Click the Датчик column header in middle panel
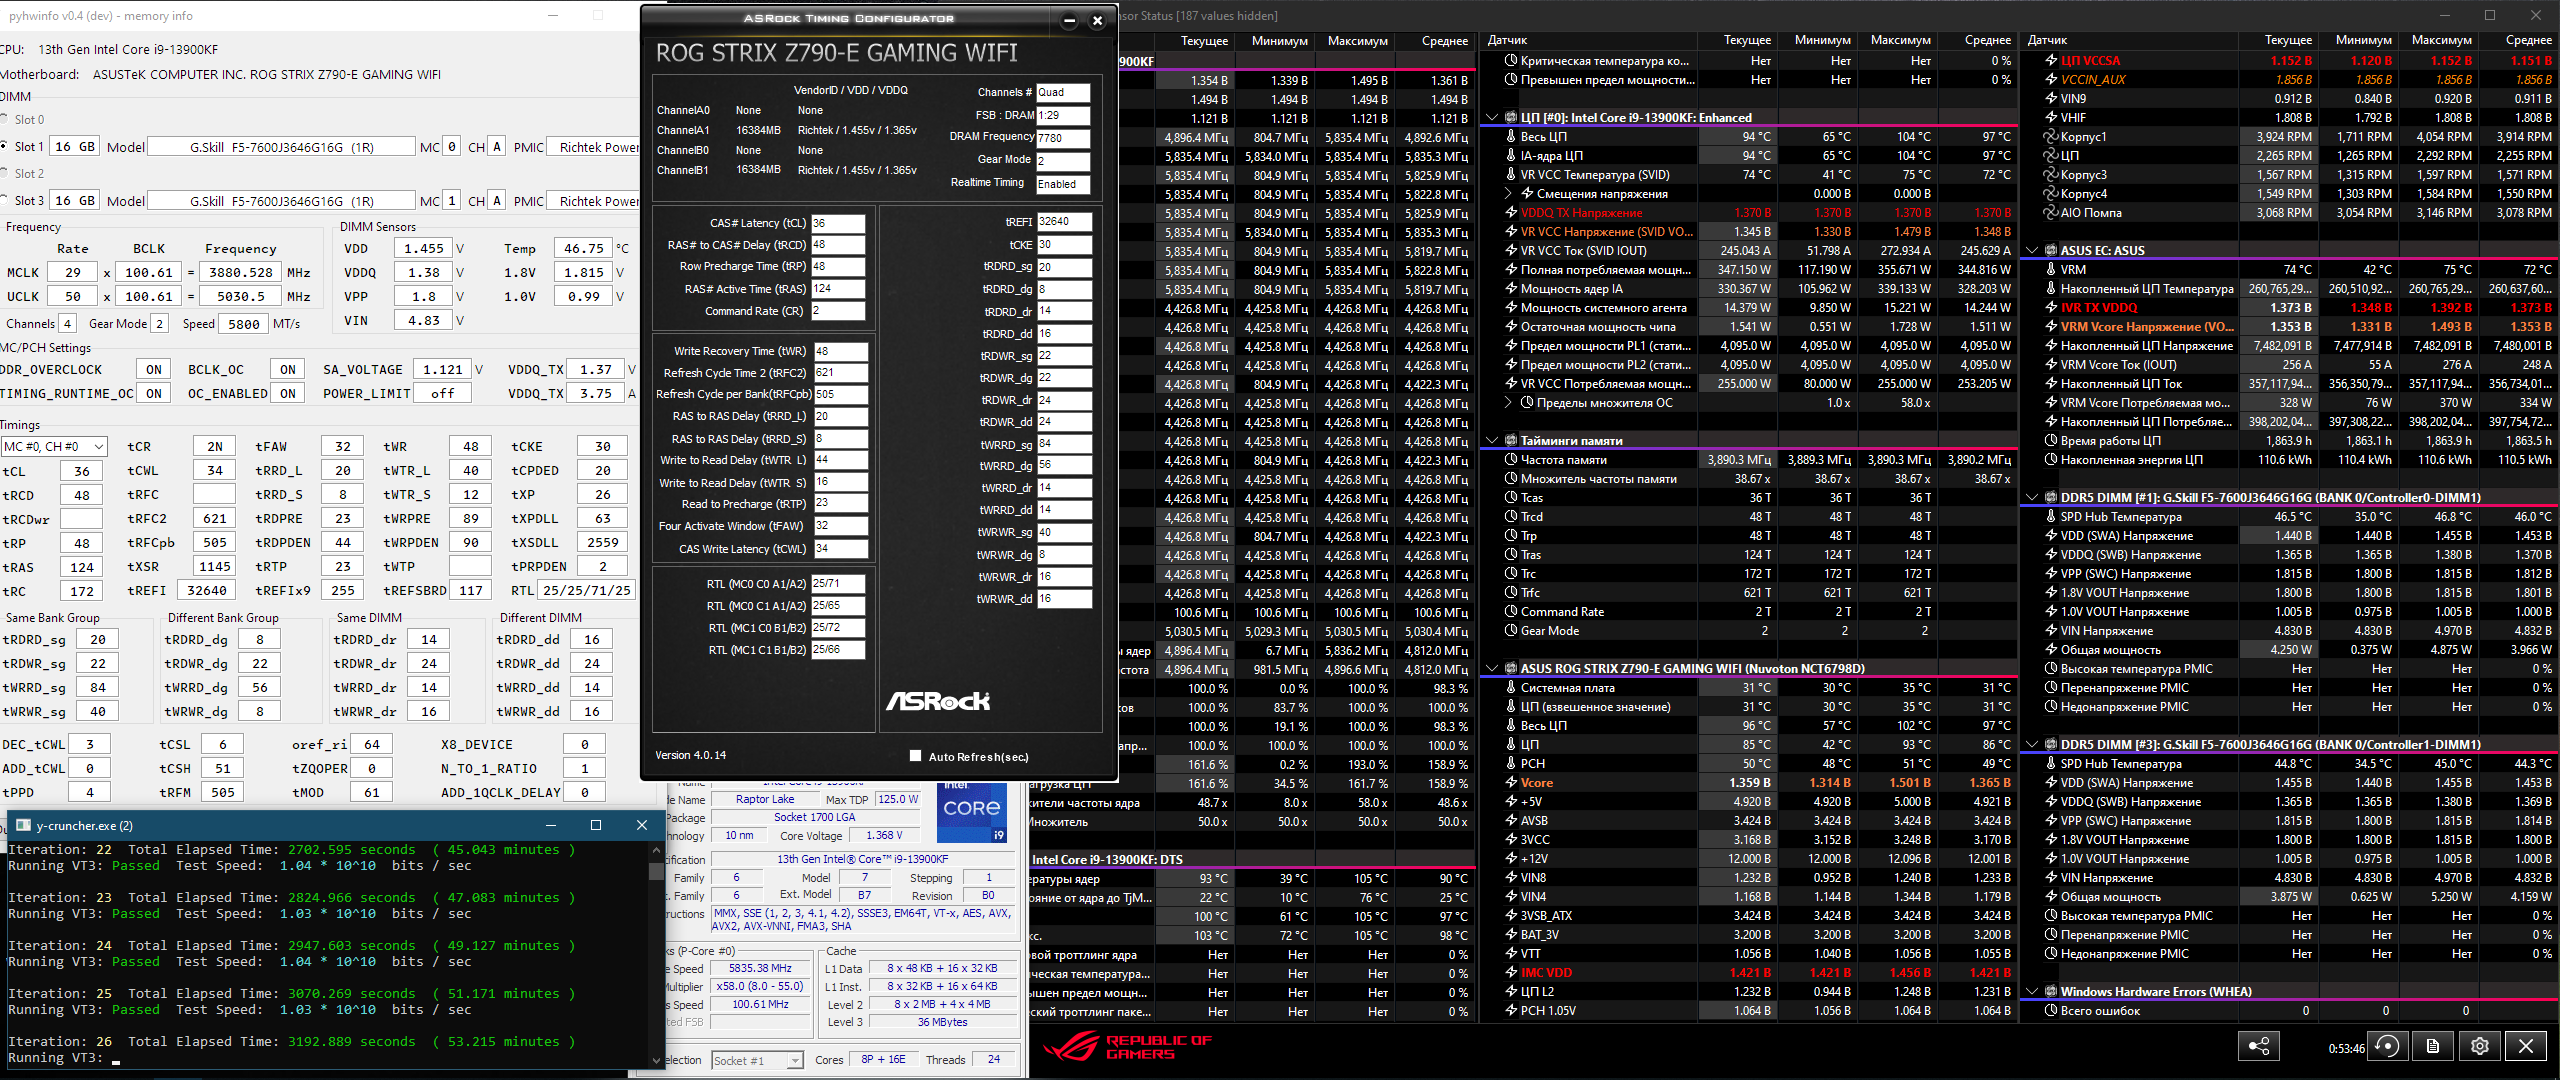The height and width of the screenshot is (1080, 2560). [x=1507, y=40]
